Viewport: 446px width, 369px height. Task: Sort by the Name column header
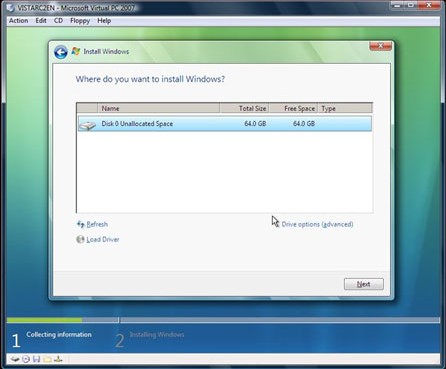coord(158,108)
